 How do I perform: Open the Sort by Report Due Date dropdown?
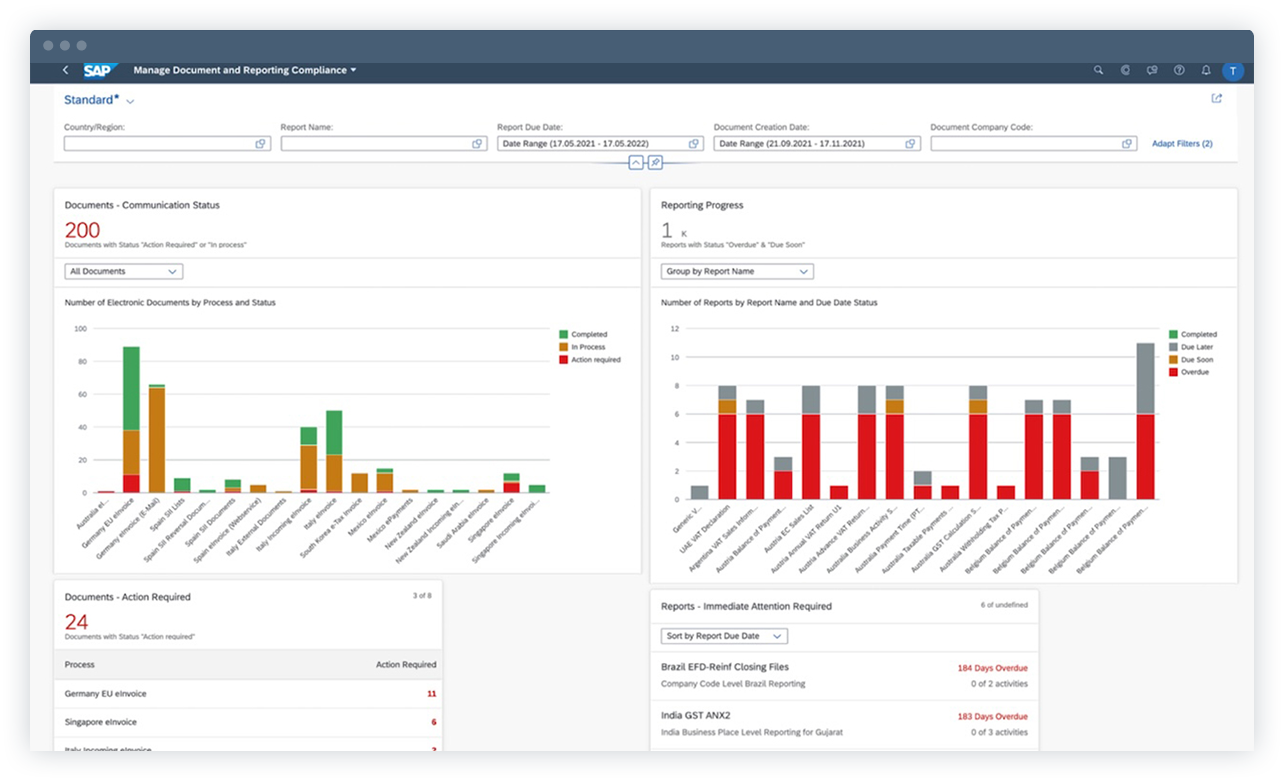tap(722, 636)
